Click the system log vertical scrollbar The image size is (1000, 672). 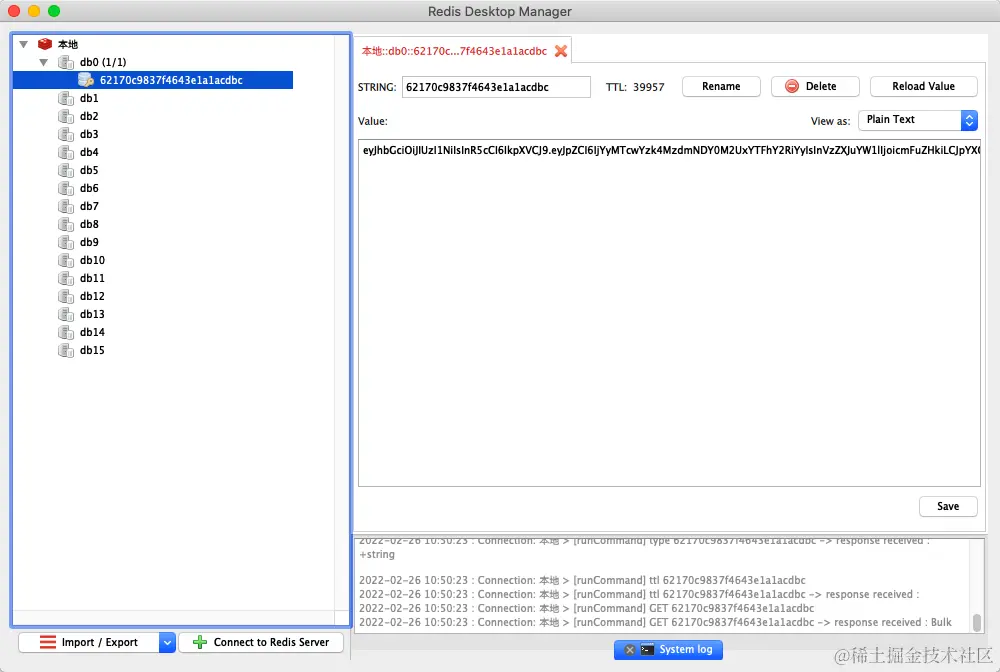tap(976, 622)
